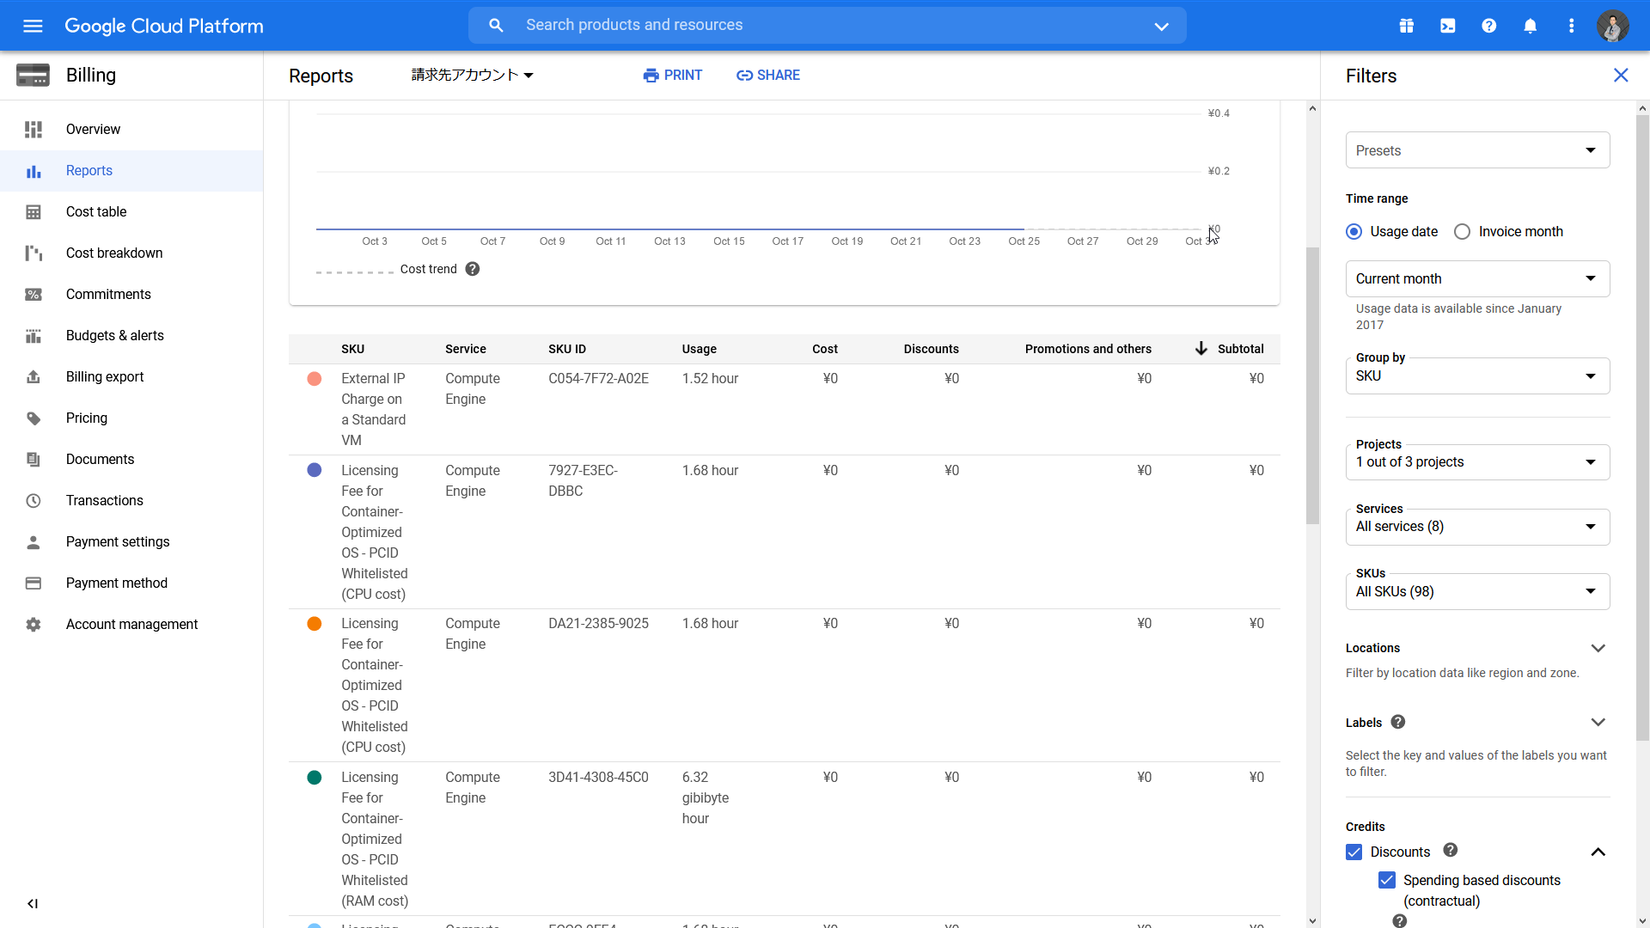1650x928 pixels.
Task: Open the Presets dropdown
Action: (x=1477, y=151)
